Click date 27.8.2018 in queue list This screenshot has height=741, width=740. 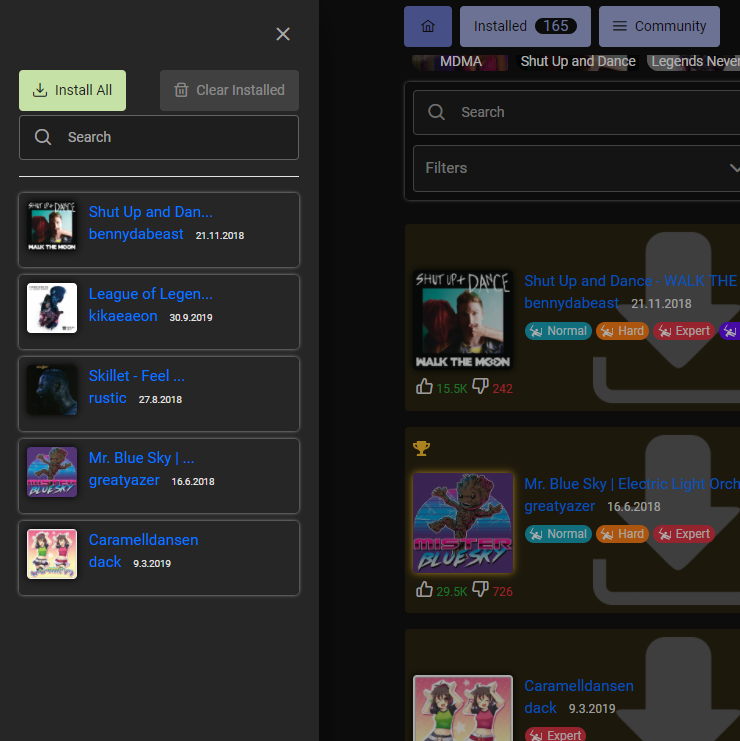(x=160, y=400)
